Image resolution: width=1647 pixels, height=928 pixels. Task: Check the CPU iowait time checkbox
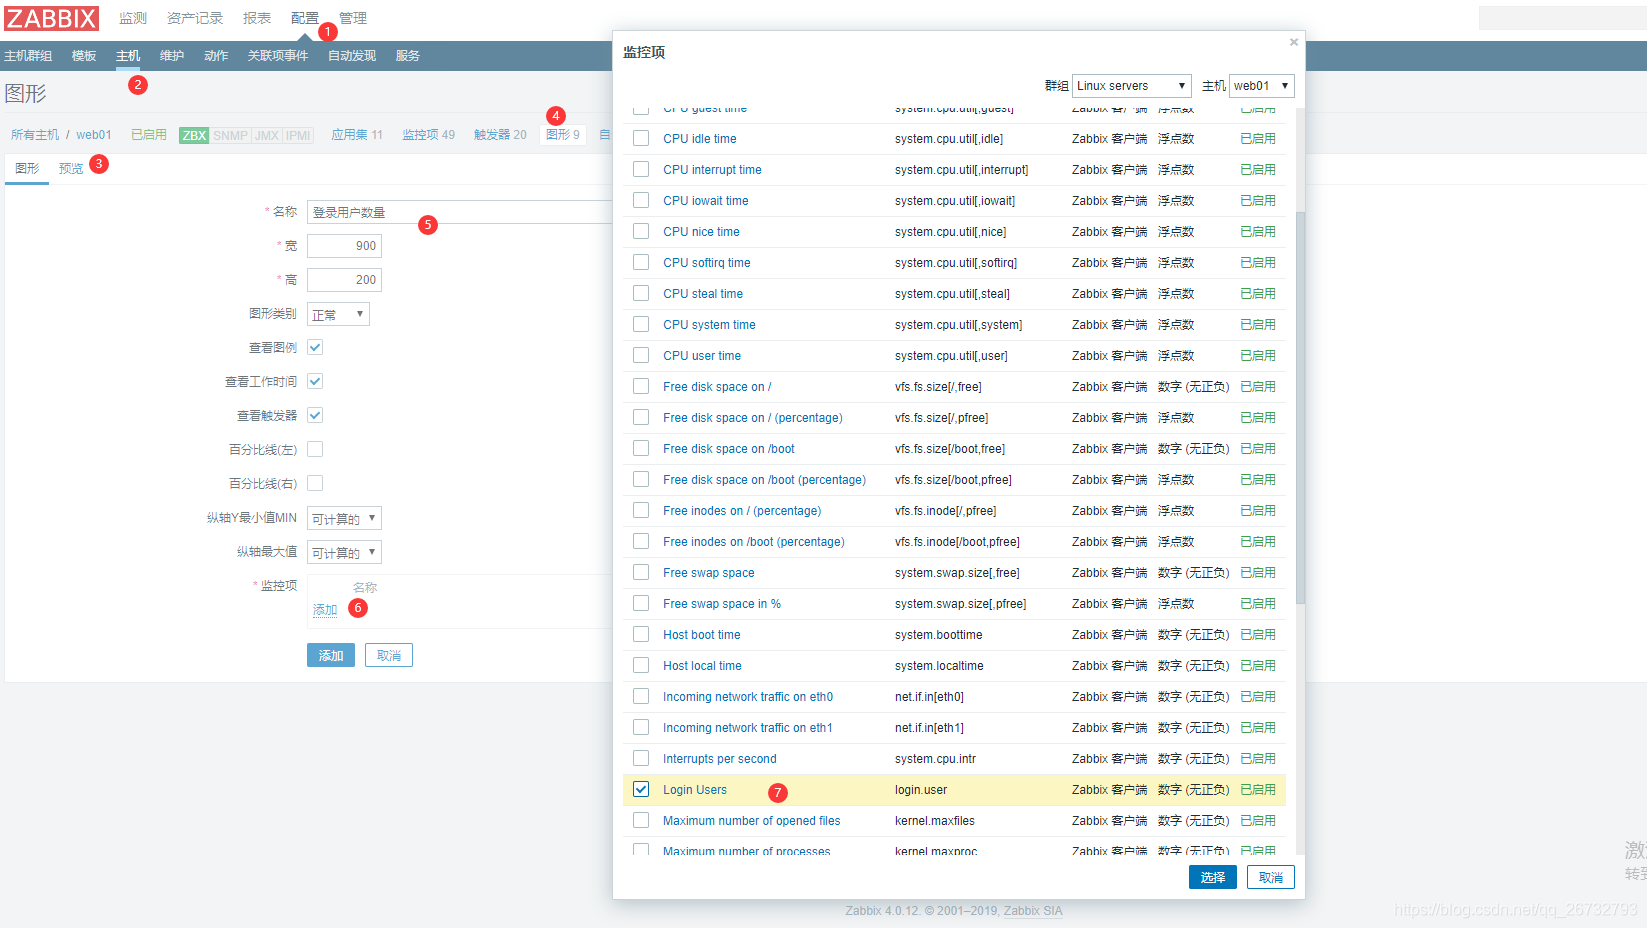(641, 201)
